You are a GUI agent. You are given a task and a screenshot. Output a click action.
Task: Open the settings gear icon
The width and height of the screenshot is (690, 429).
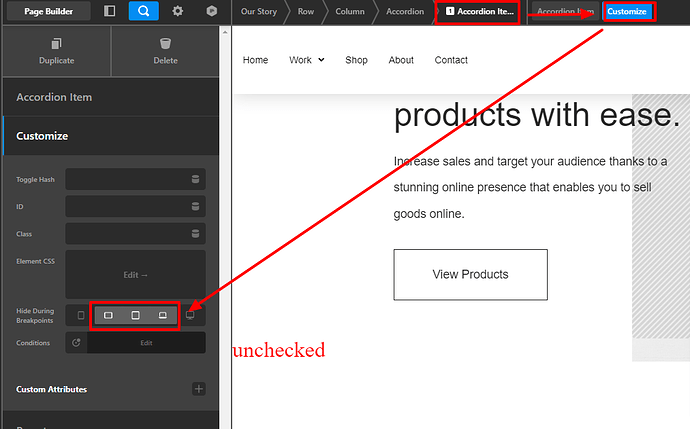pos(177,11)
